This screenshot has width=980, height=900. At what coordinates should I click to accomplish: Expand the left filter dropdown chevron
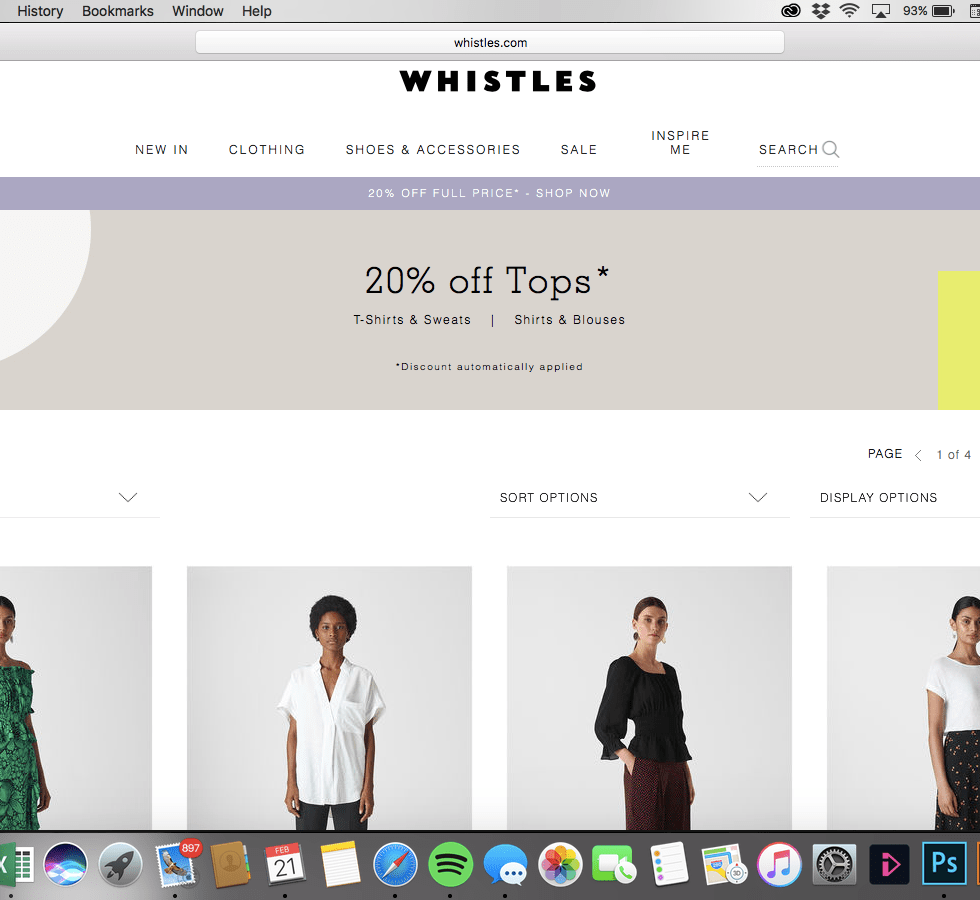[x=128, y=498]
